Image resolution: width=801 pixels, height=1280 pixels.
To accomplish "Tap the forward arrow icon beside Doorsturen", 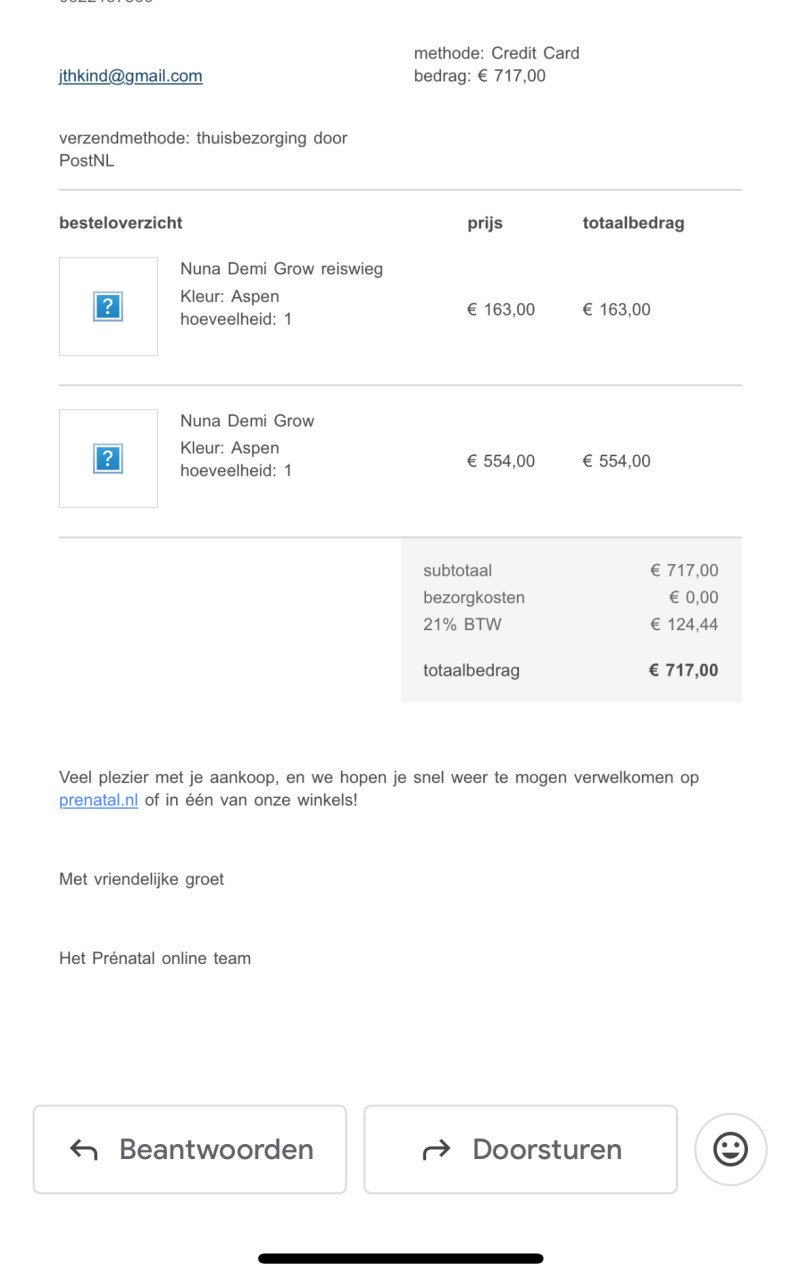I will click(x=436, y=1150).
